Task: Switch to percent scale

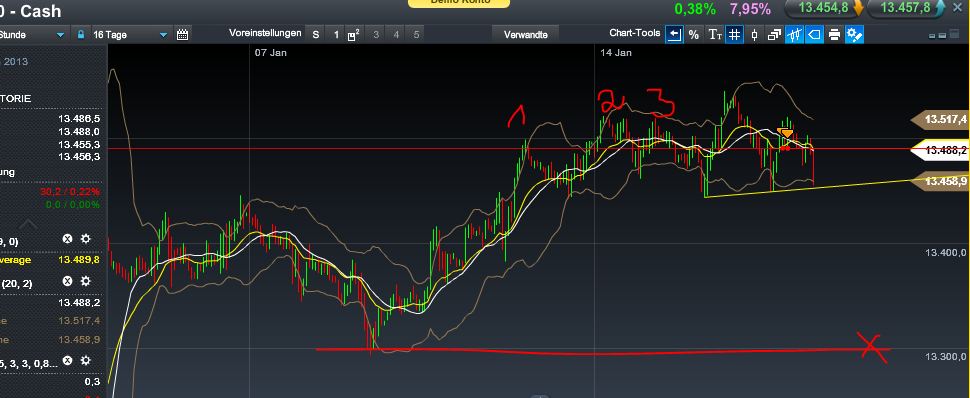Action: point(693,35)
